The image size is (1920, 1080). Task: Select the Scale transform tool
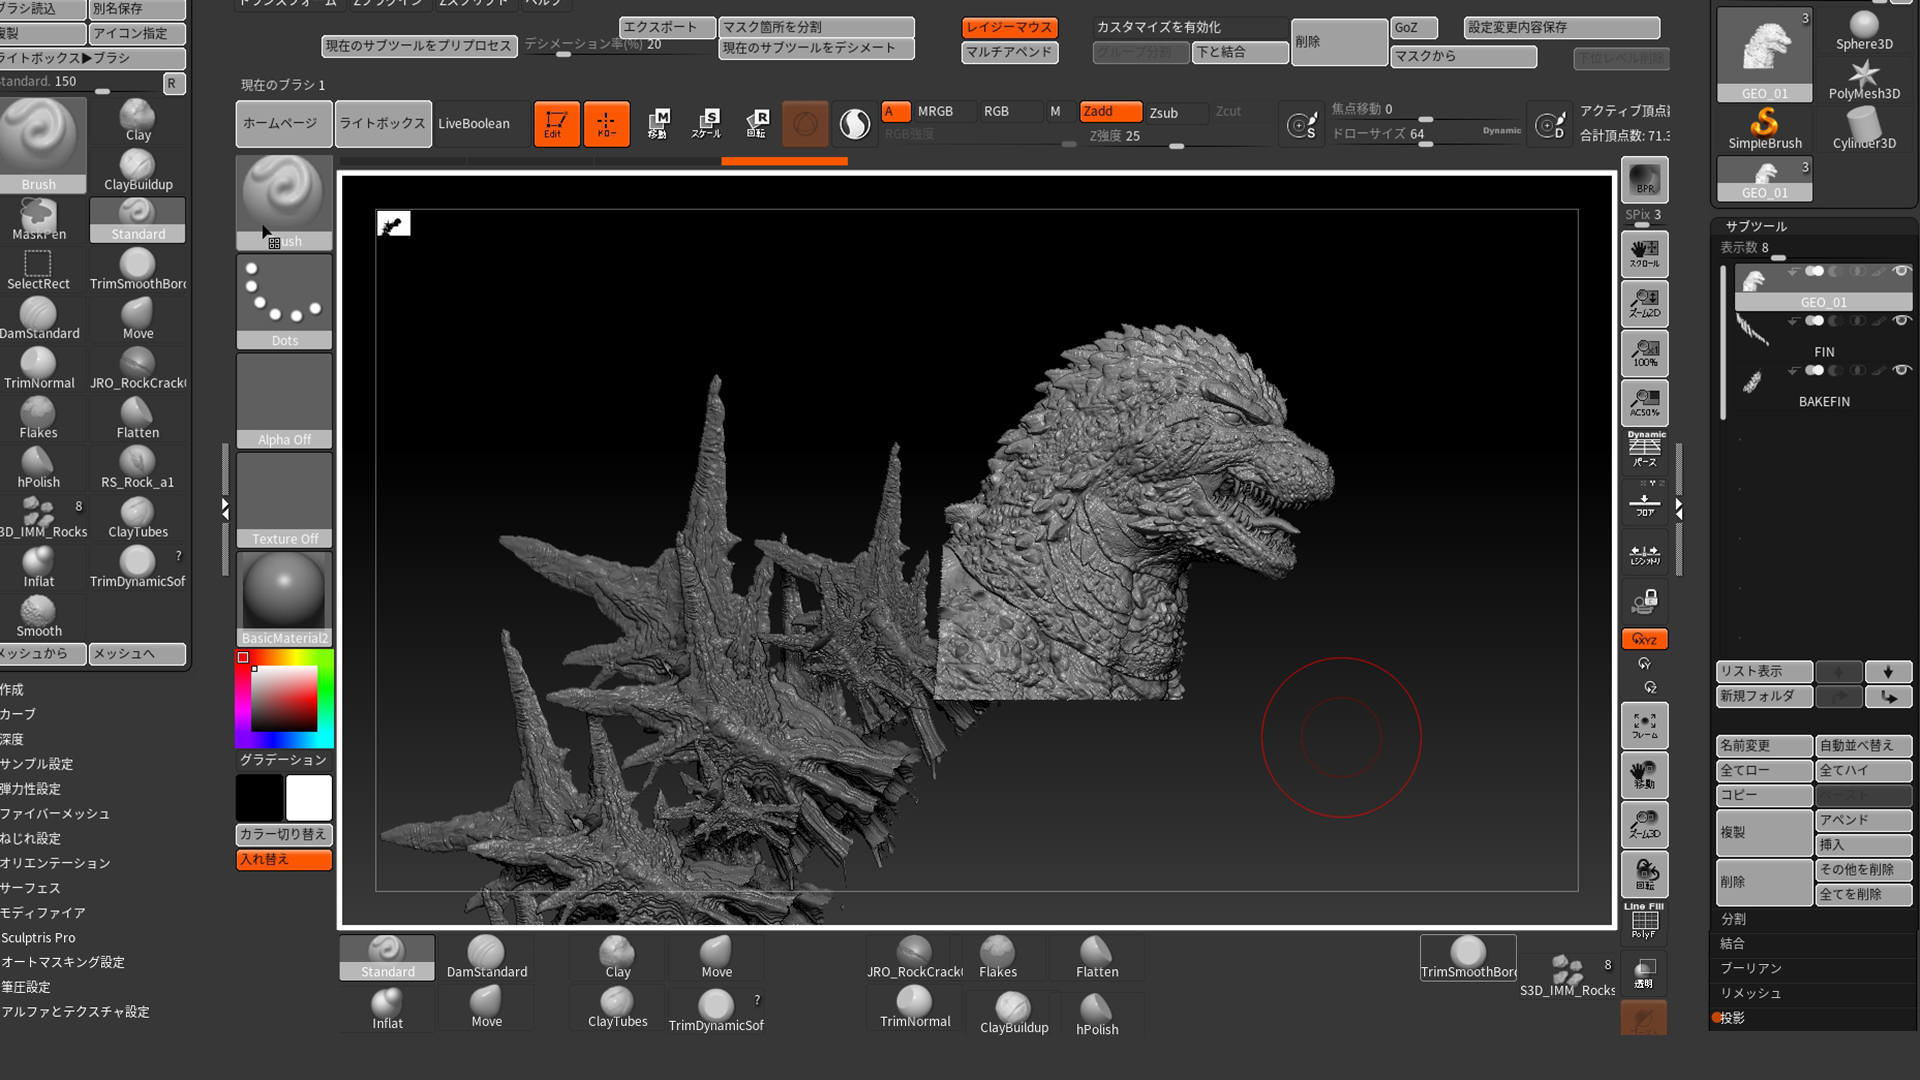point(706,124)
